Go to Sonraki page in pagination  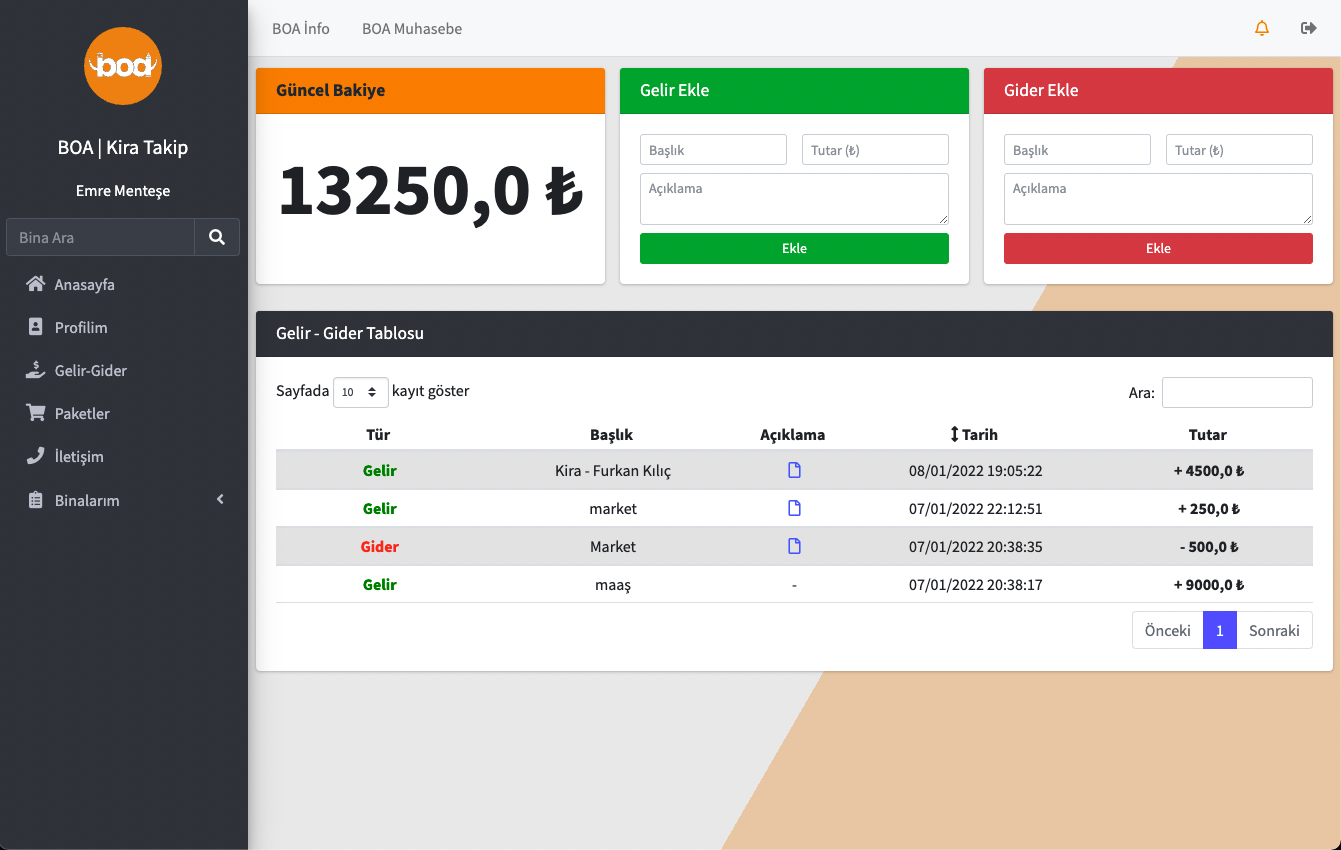(x=1274, y=631)
